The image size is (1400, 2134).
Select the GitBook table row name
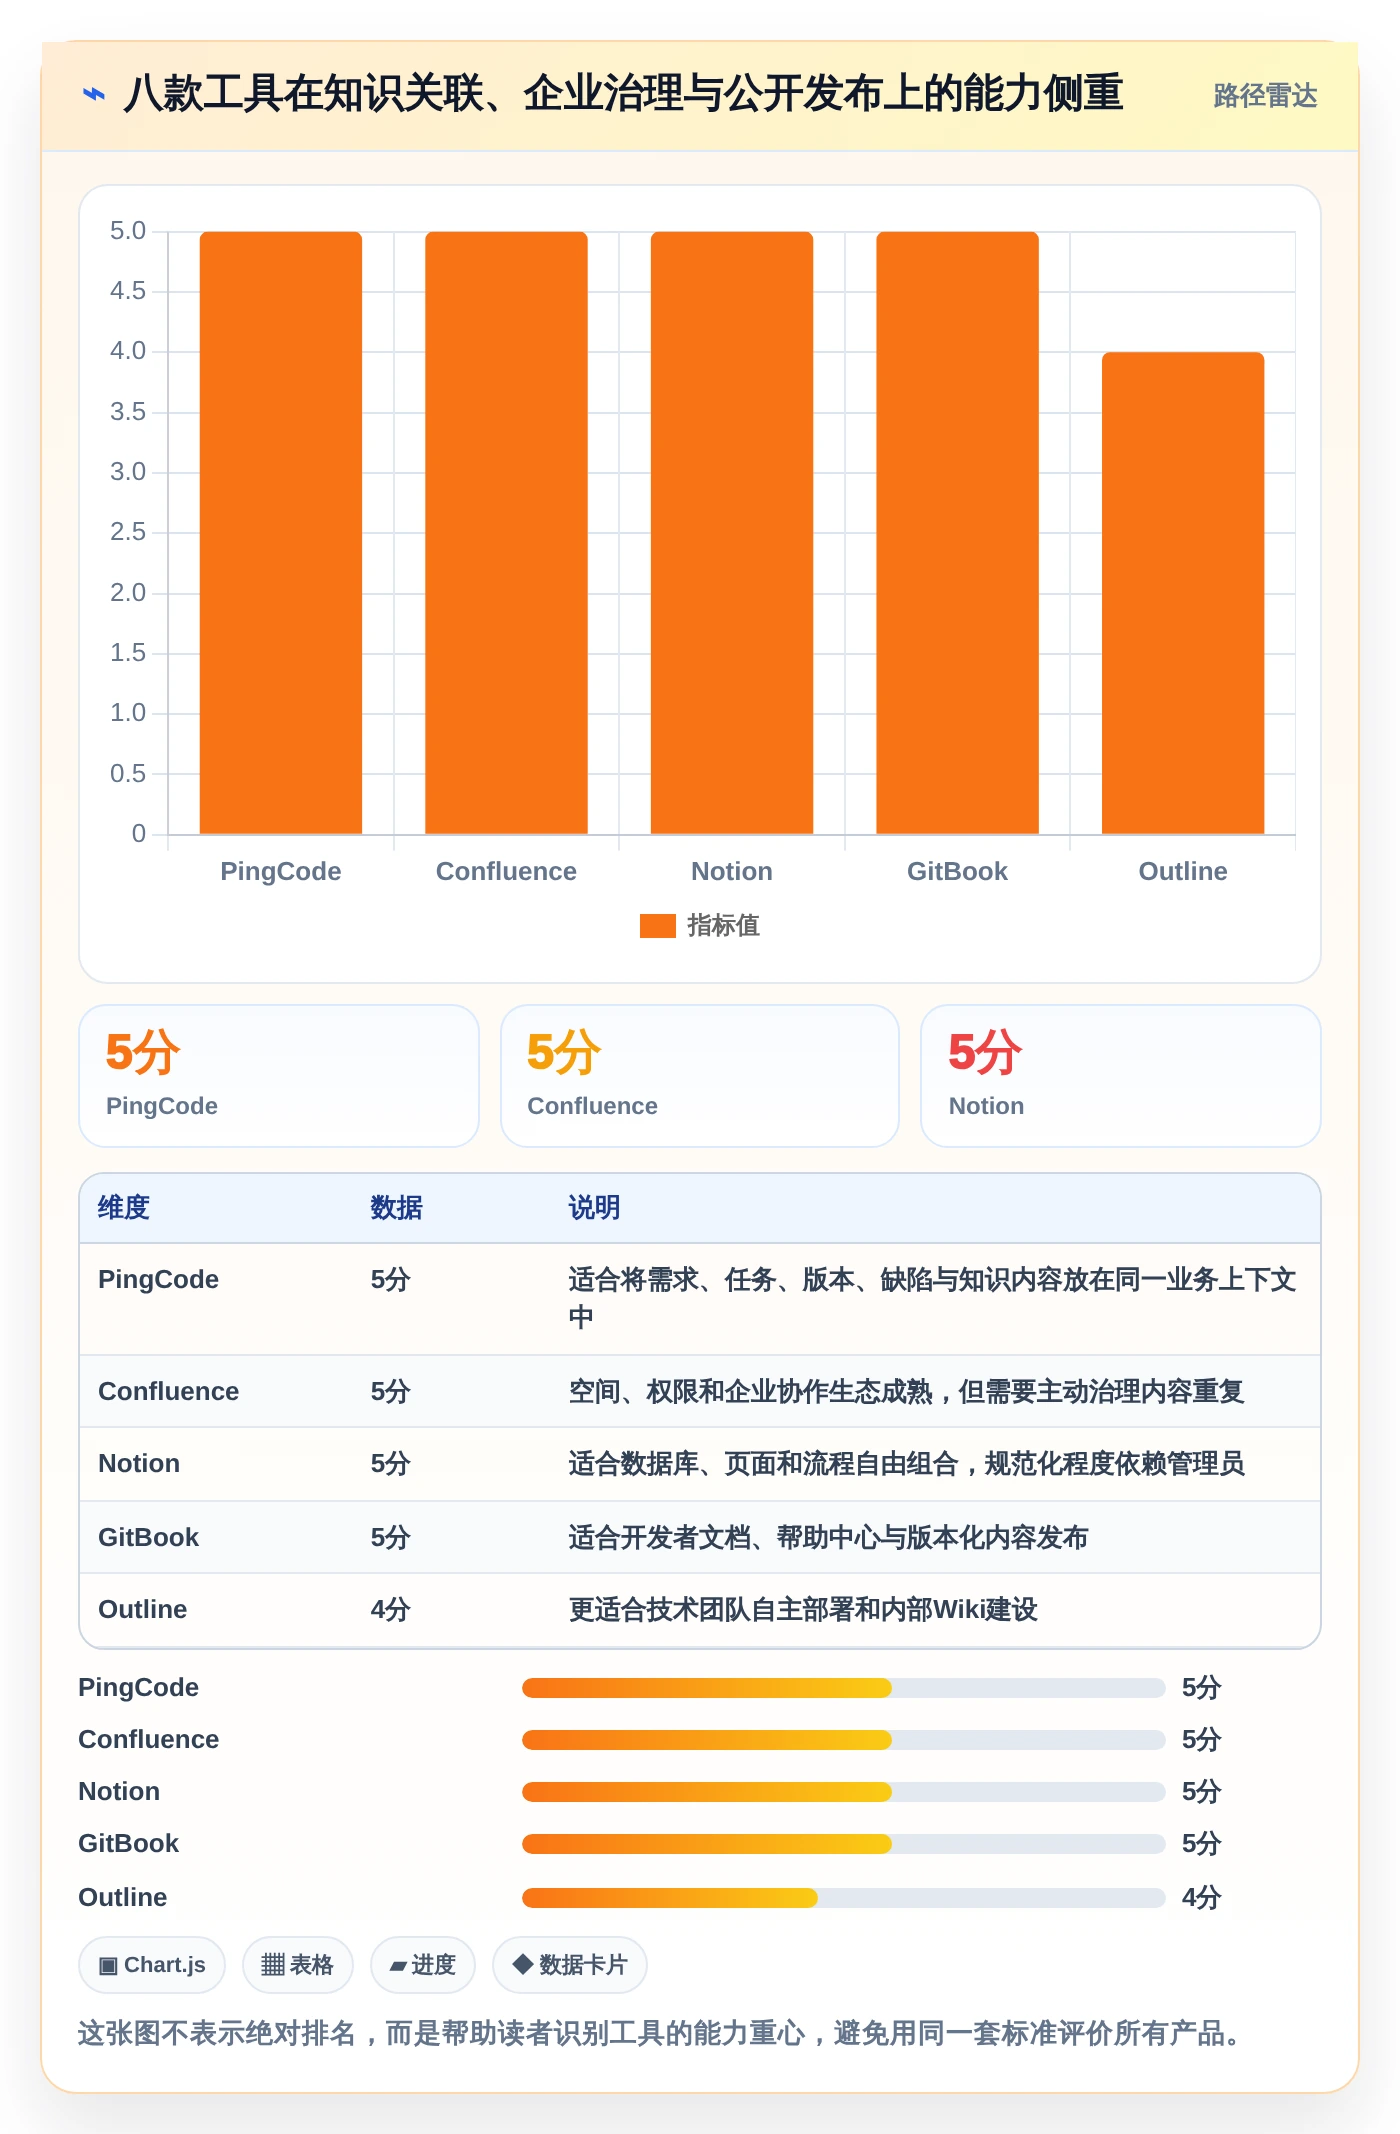pos(148,1538)
